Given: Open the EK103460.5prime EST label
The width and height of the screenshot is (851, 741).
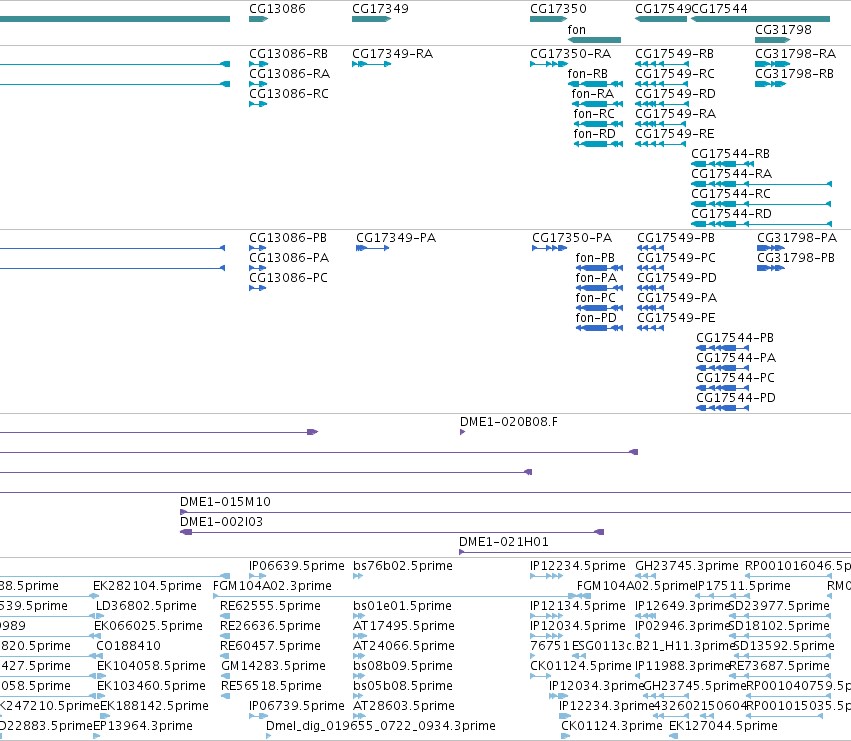Looking at the screenshot, I should 151,686.
